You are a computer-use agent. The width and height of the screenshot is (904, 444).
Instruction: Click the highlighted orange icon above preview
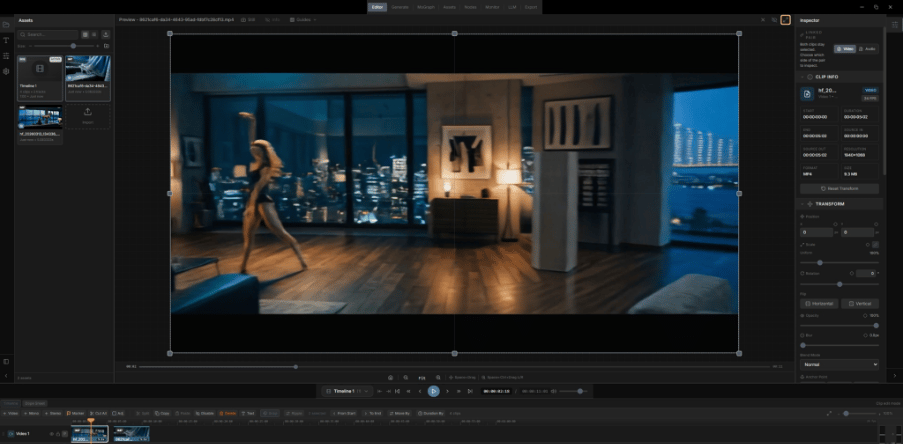point(786,19)
